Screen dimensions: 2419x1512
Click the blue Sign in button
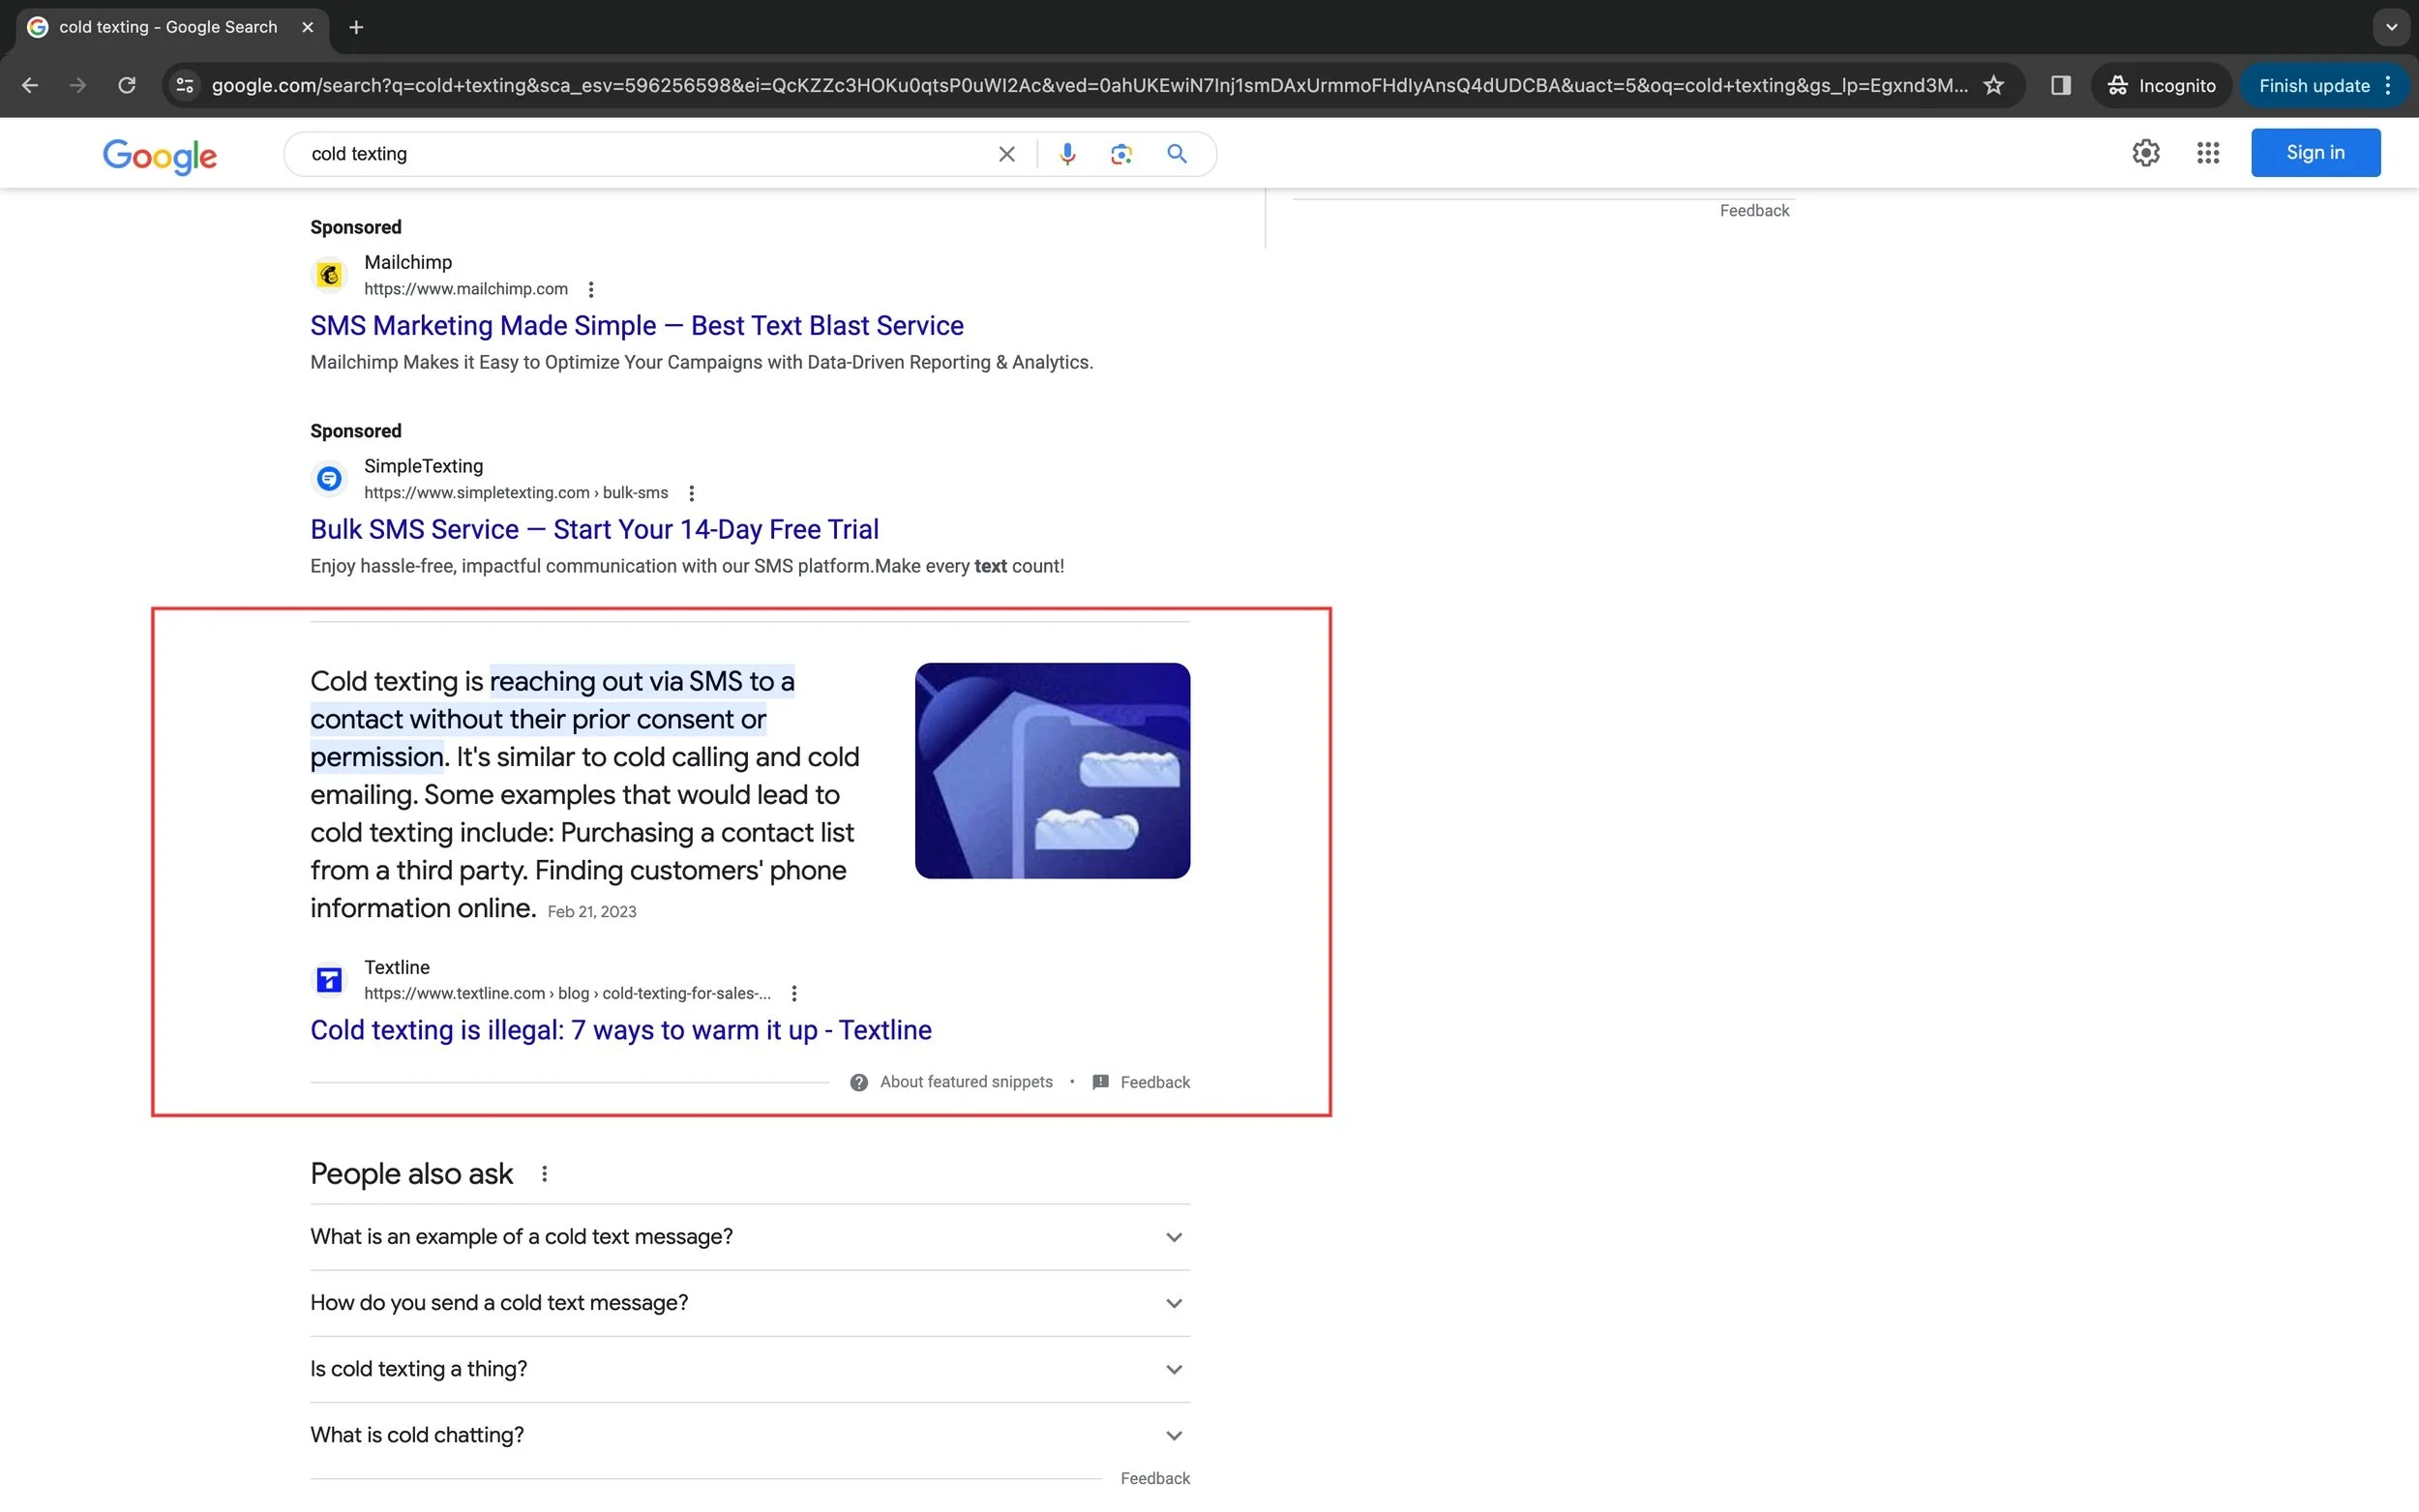tap(2315, 153)
